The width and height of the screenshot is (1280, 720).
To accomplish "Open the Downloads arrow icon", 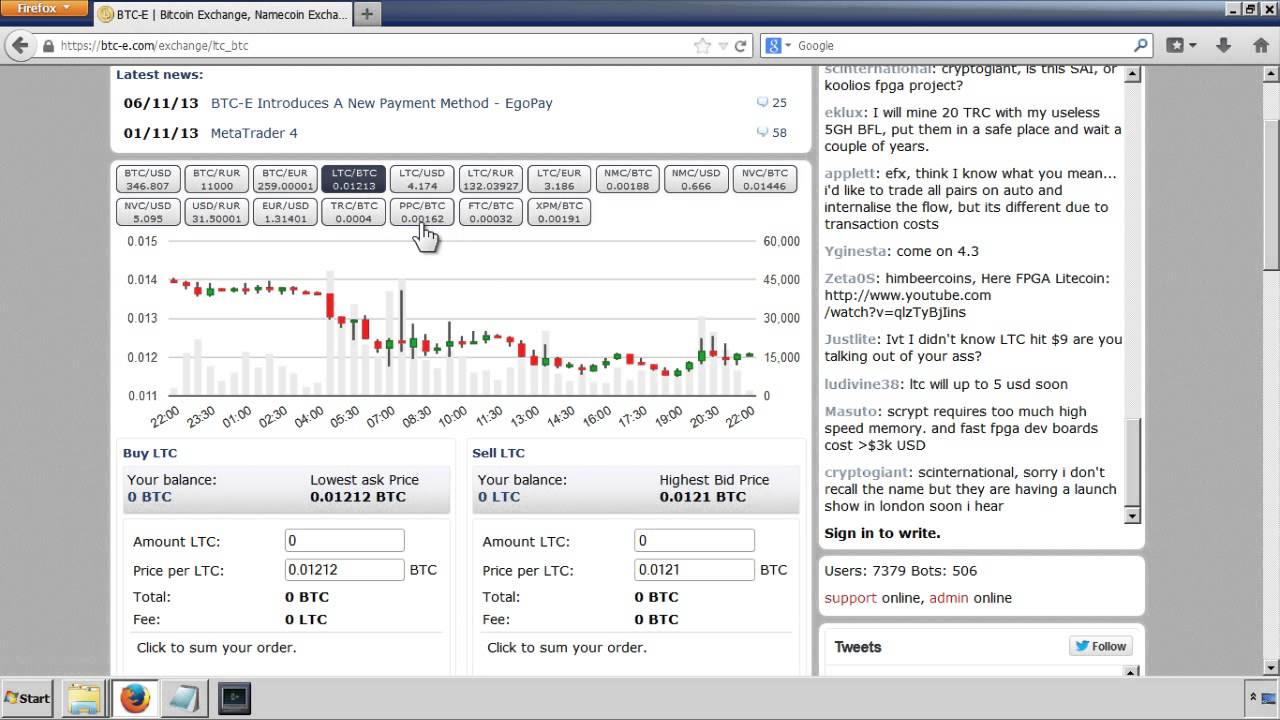I will pos(1223,45).
